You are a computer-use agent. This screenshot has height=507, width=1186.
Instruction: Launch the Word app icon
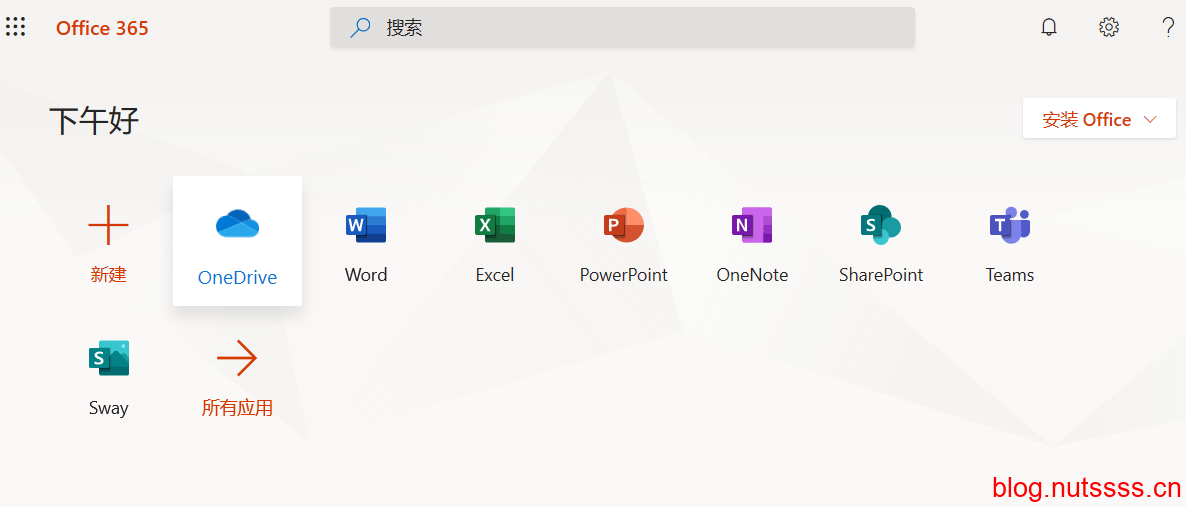tap(366, 225)
